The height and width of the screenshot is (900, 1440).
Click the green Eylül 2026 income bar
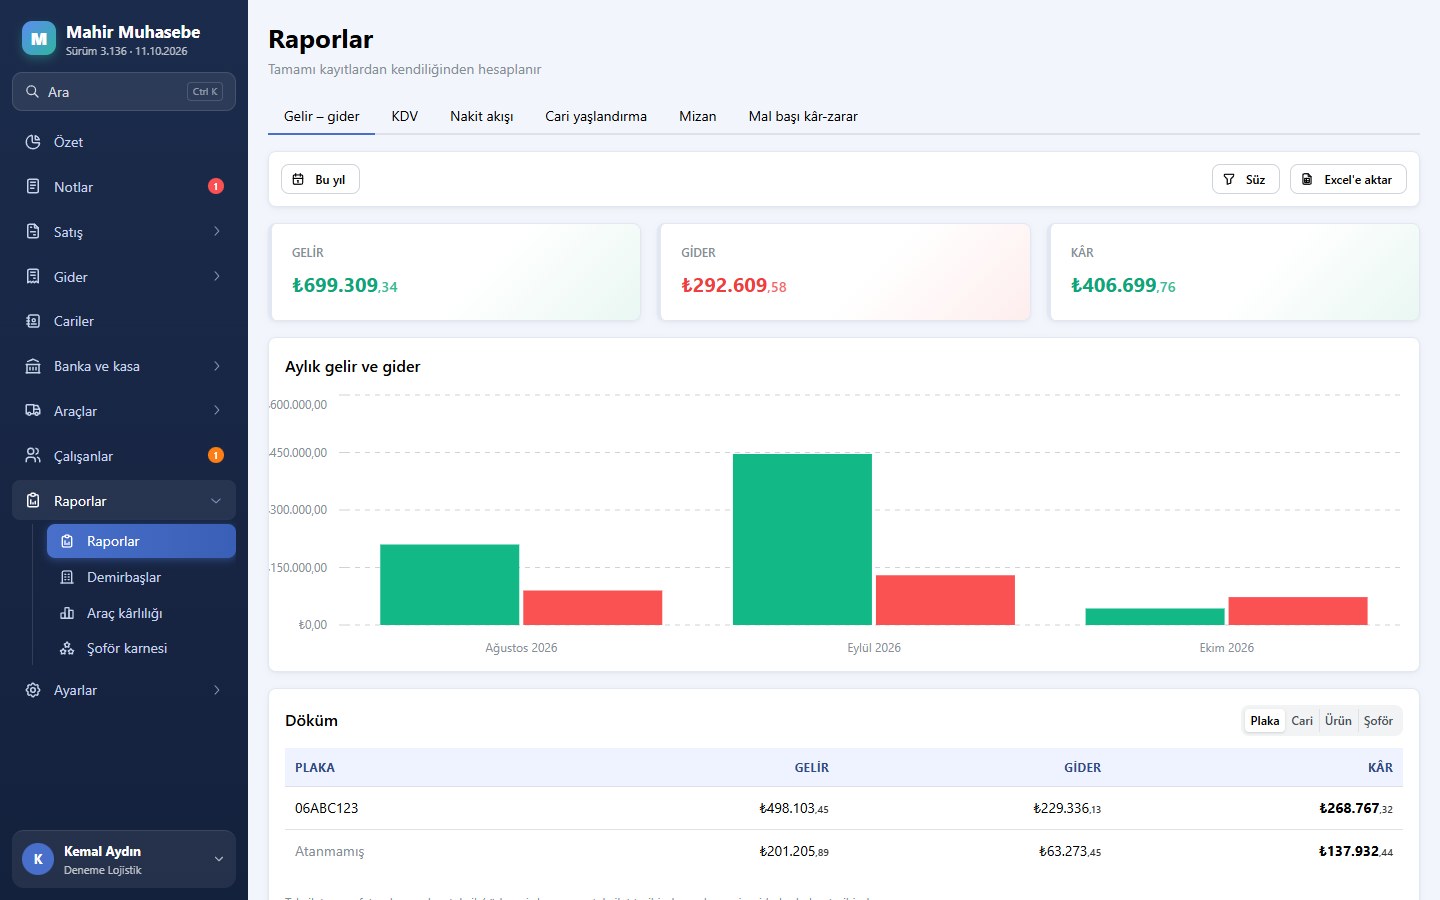coord(802,539)
